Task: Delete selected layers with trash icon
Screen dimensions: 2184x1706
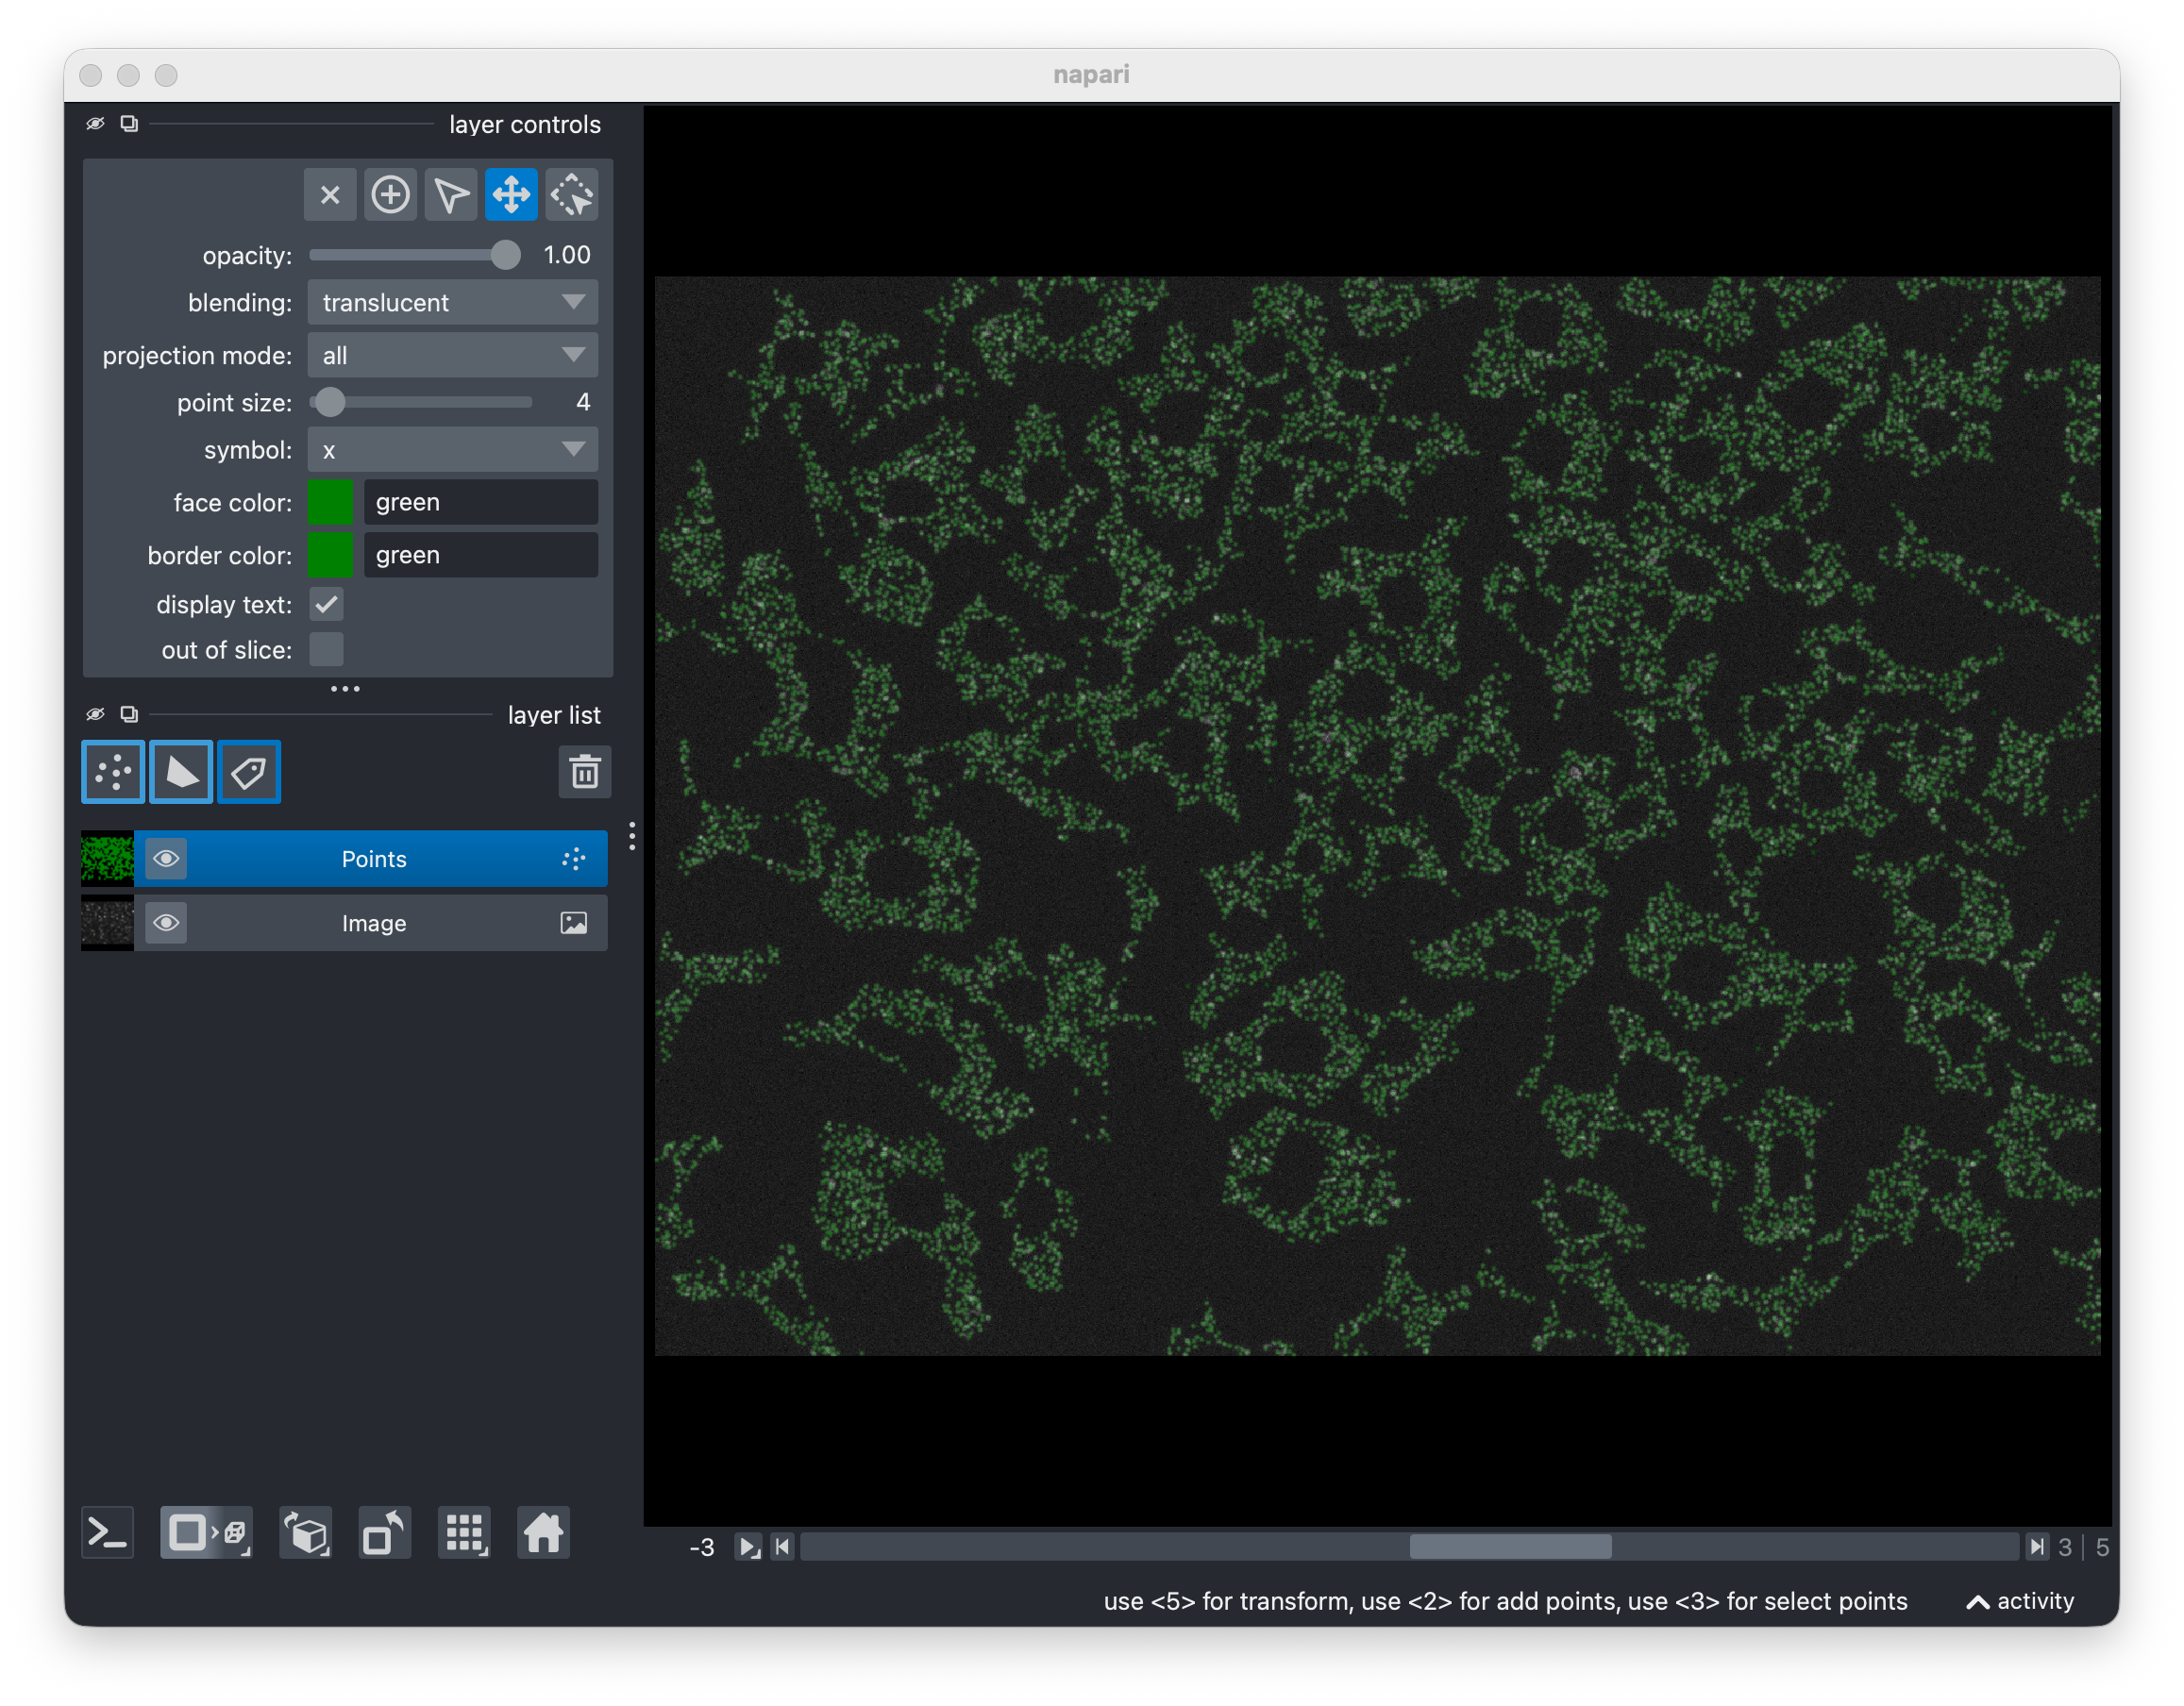Action: [585, 772]
